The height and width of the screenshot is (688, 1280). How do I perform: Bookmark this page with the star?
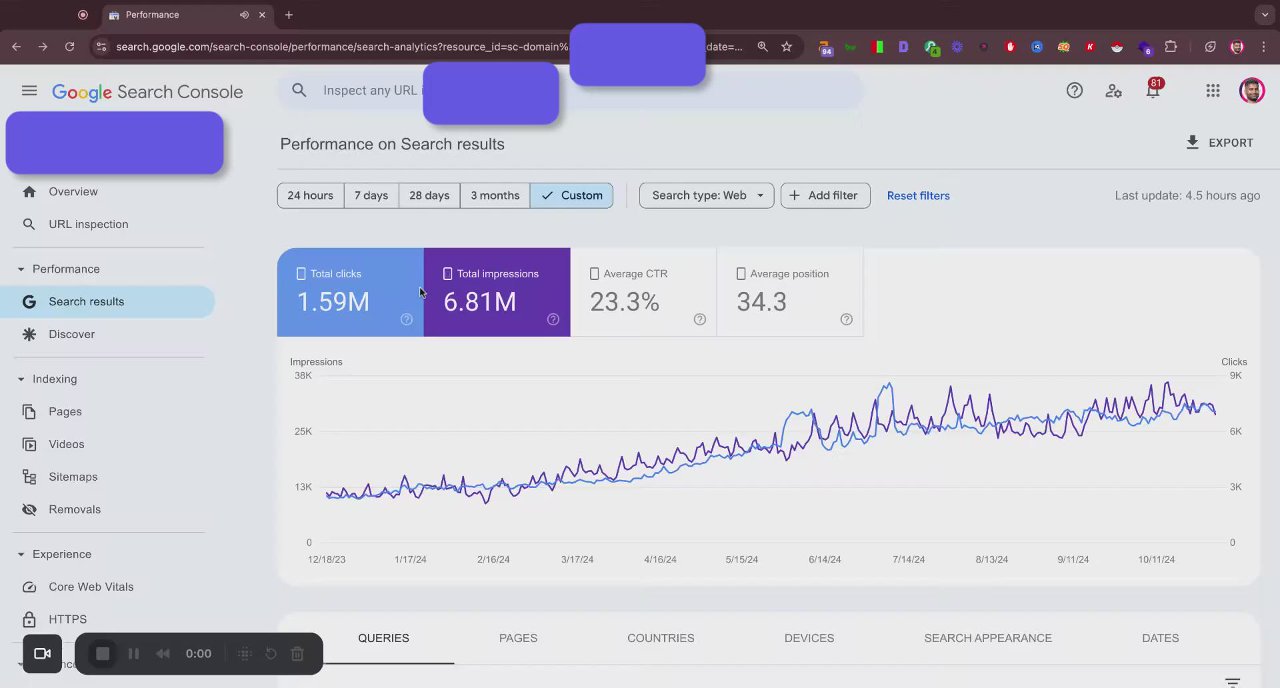[x=787, y=46]
